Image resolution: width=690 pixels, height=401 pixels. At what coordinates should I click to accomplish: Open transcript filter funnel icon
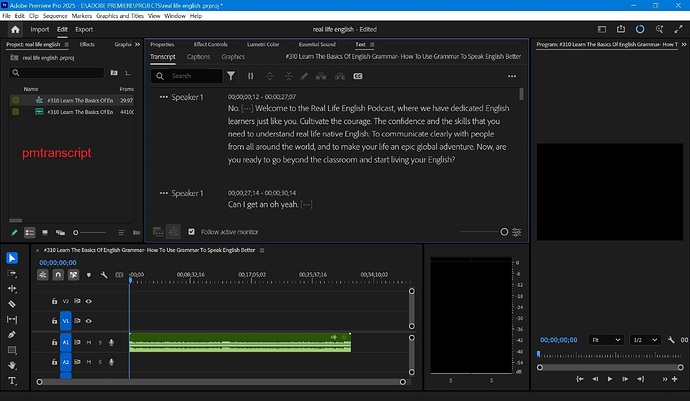tap(231, 76)
